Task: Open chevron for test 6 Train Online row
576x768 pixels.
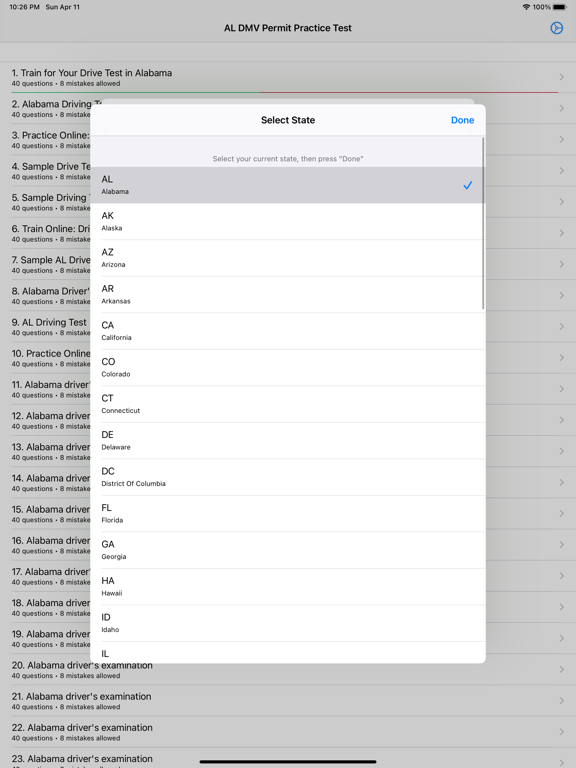Action: tap(562, 233)
